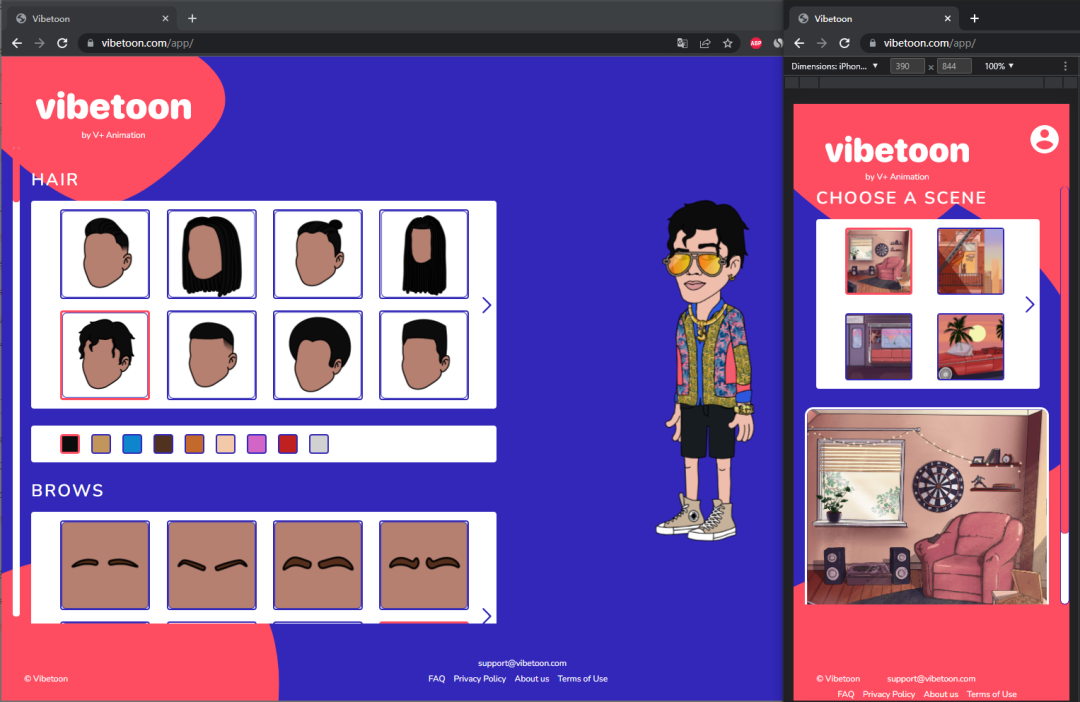This screenshot has height=702, width=1080.
Task: Pick dark brown hair color swatch
Action: click(x=163, y=444)
